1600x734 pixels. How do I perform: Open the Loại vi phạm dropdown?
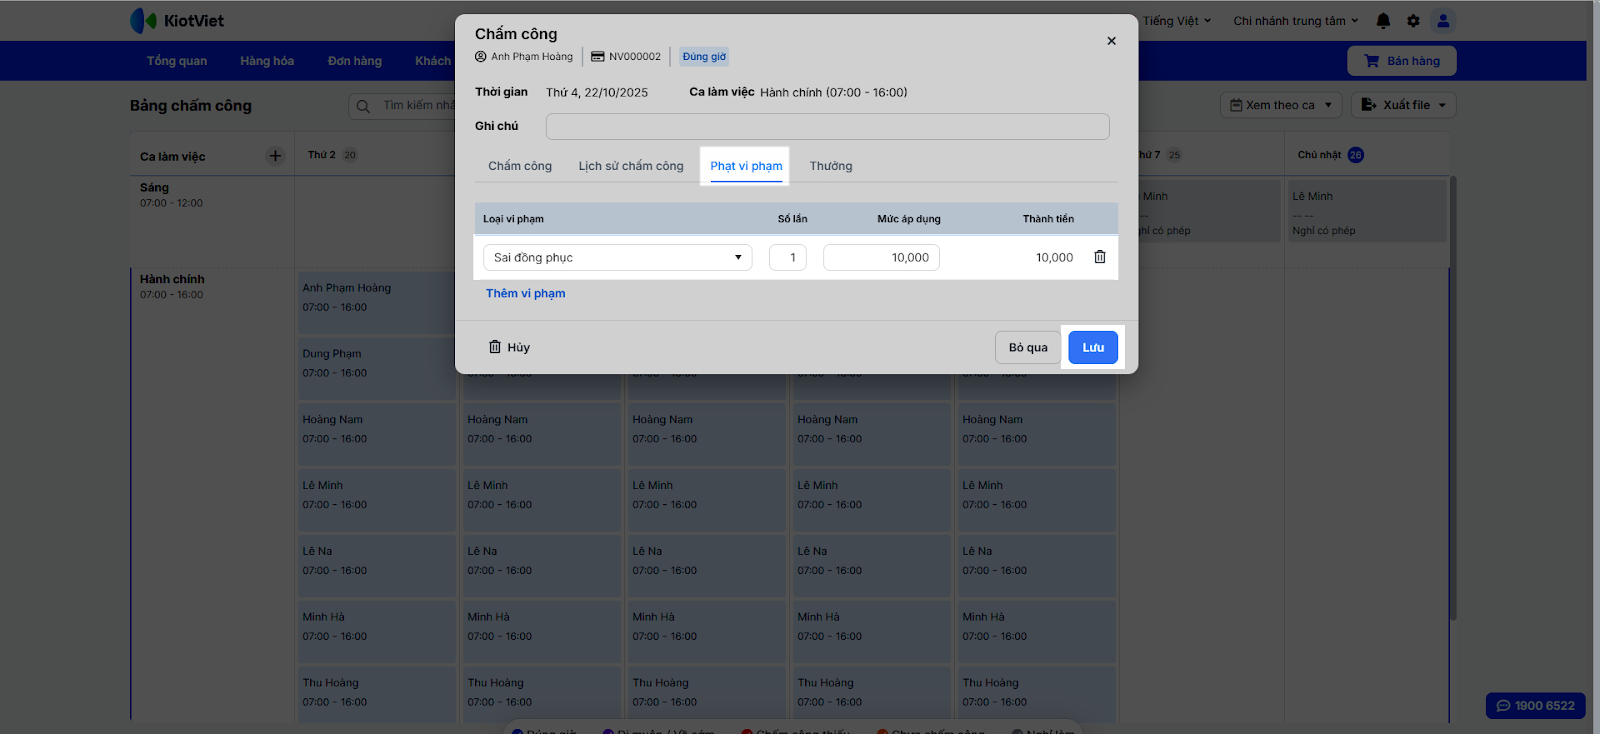(617, 257)
